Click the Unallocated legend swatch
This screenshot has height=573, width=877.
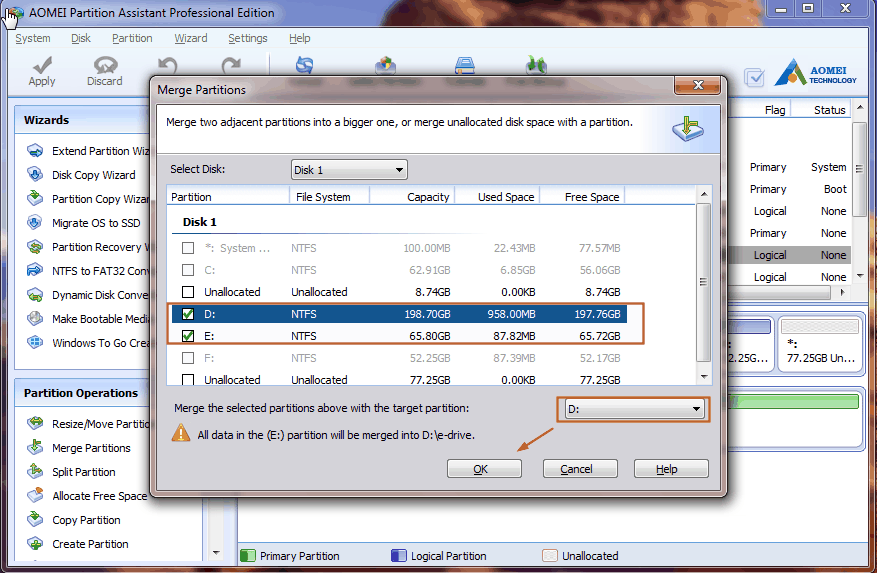pyautogui.click(x=550, y=556)
